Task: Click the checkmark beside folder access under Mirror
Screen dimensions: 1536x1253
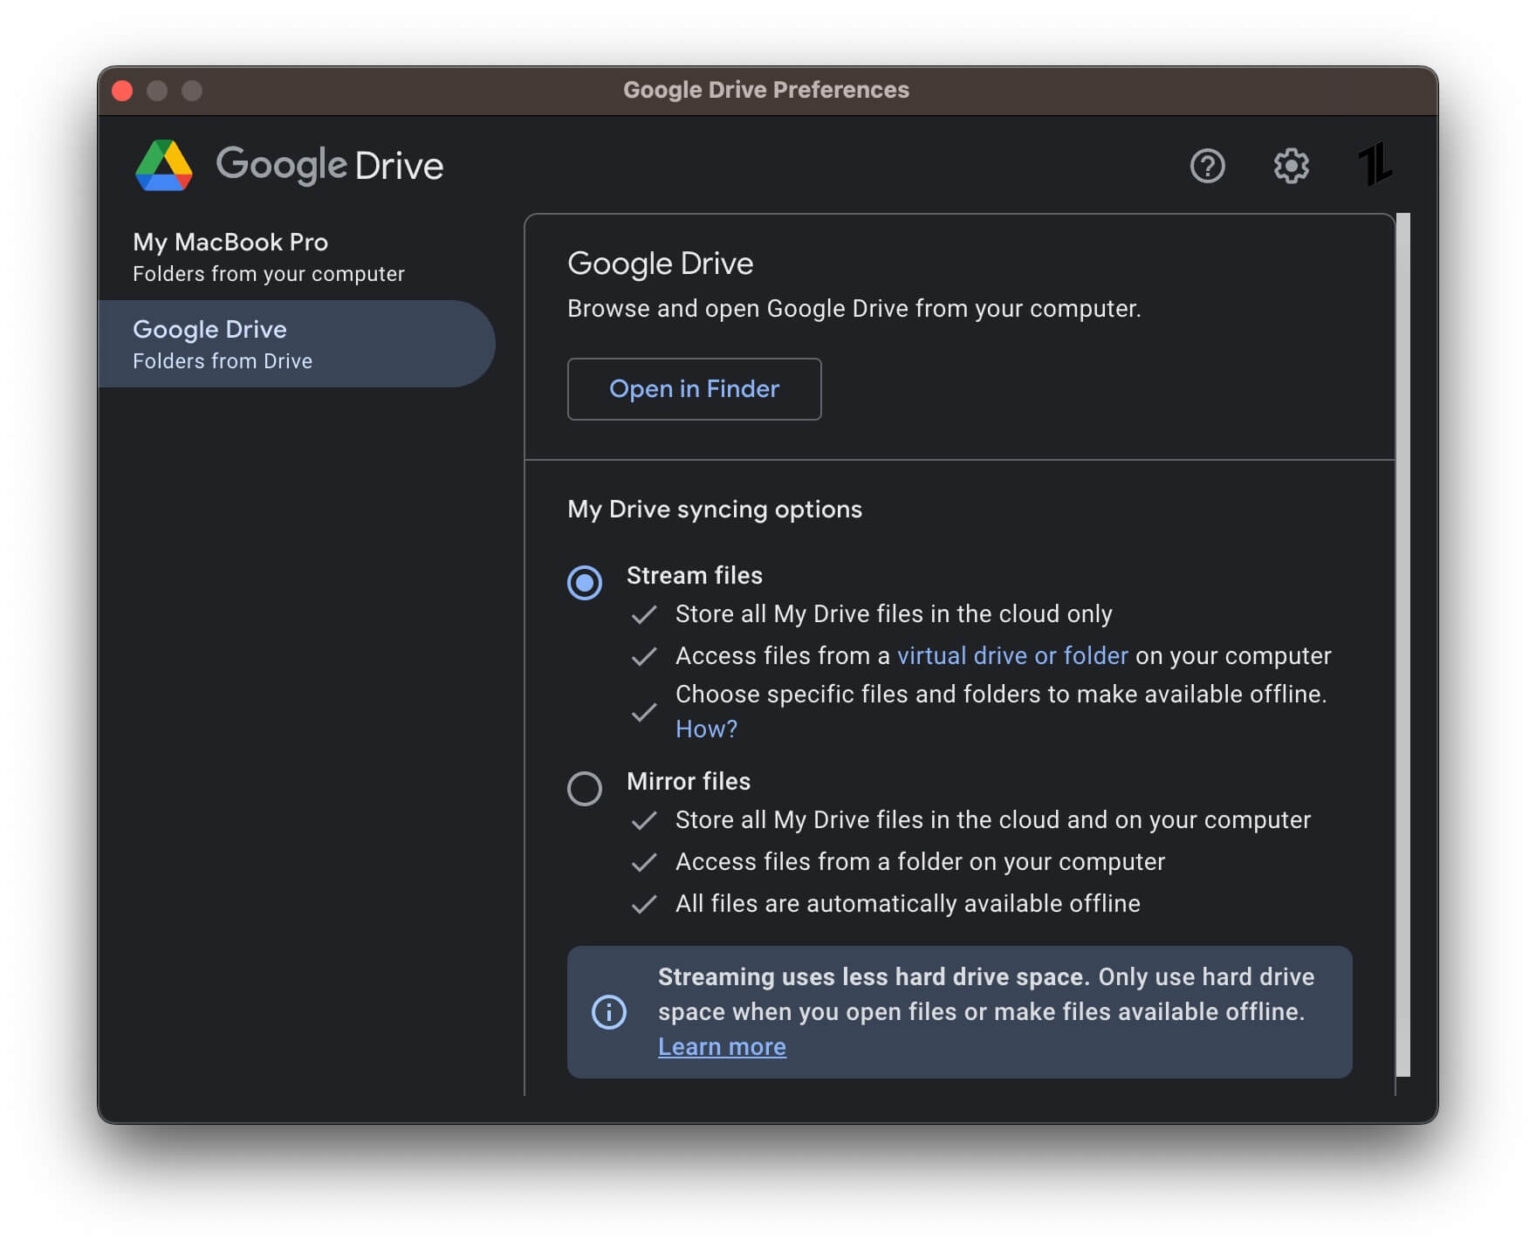Action: coord(646,862)
